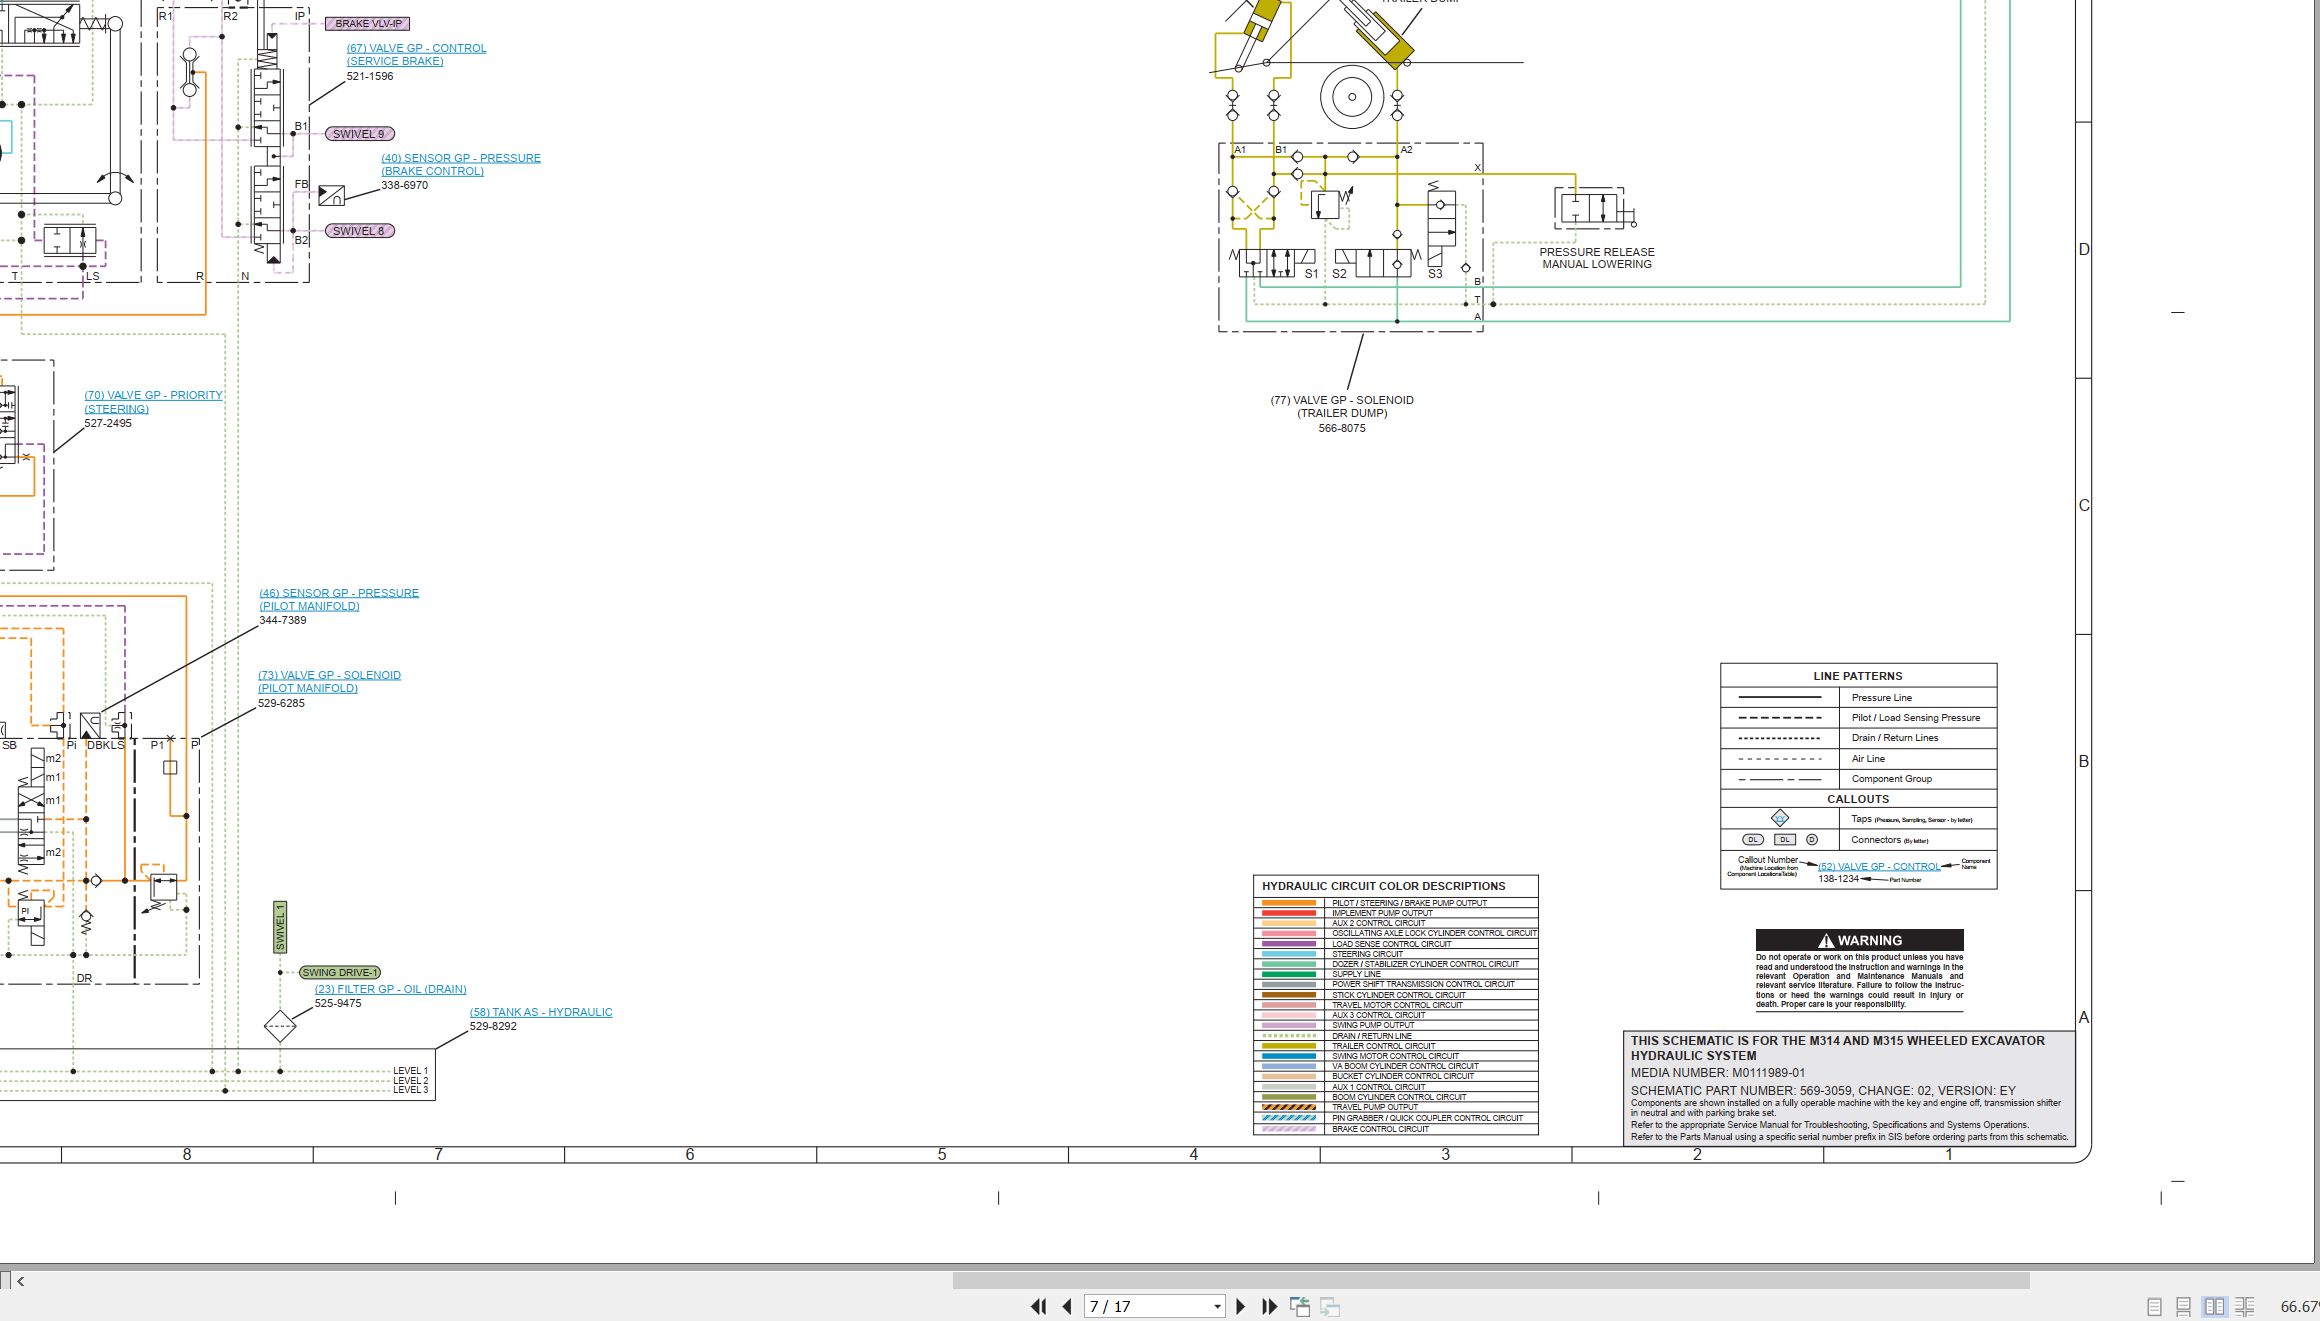Click the (52) VALVE GP - CONTROL legend link

pyautogui.click(x=1878, y=866)
